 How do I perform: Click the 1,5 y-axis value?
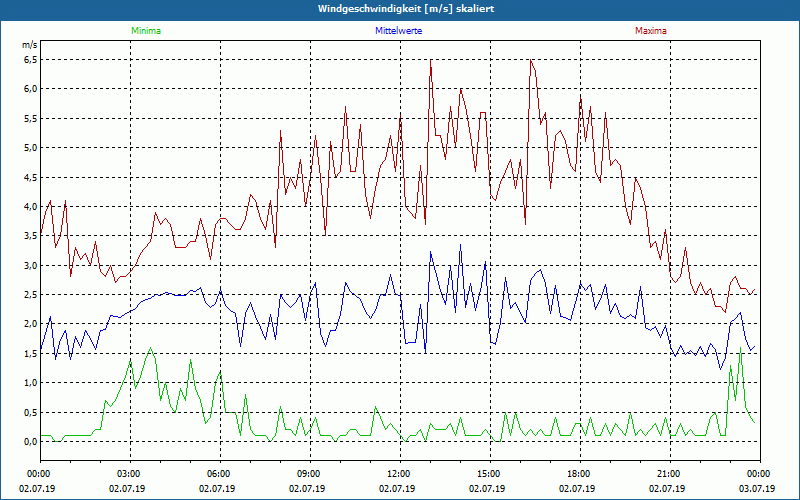tap(31, 354)
